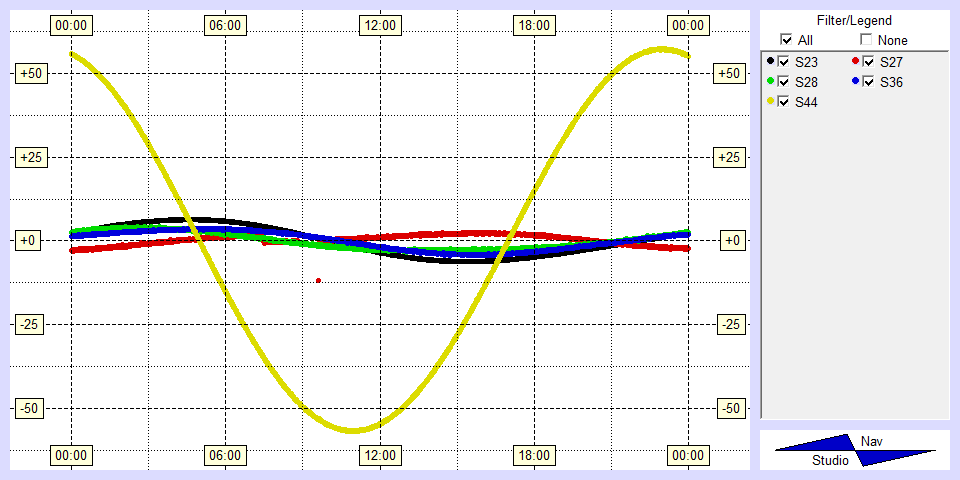Click the red S27 legend dot
The width and height of the screenshot is (960, 480).
click(855, 61)
